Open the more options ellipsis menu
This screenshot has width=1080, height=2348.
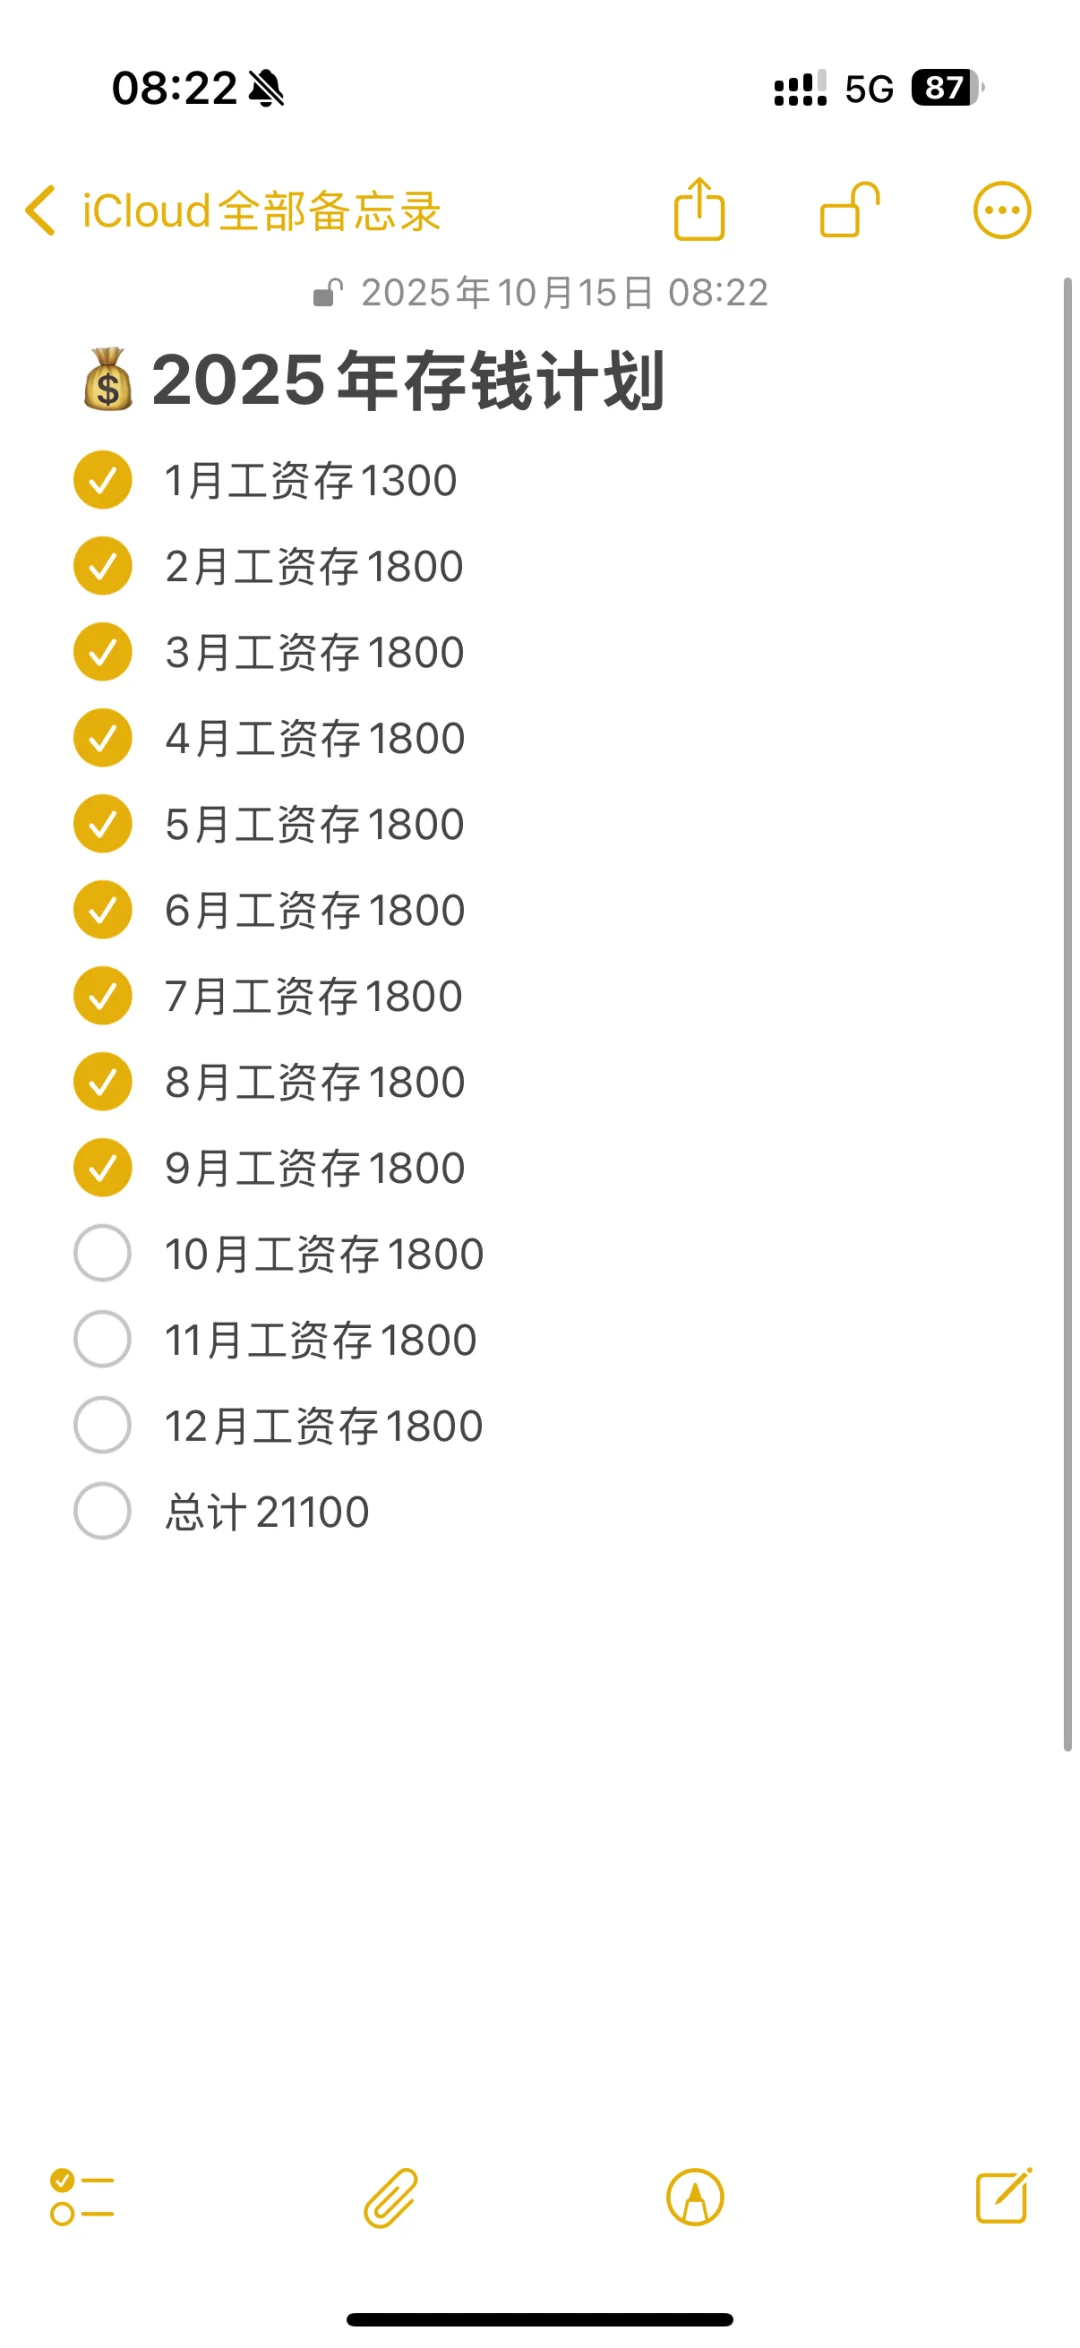point(1001,210)
